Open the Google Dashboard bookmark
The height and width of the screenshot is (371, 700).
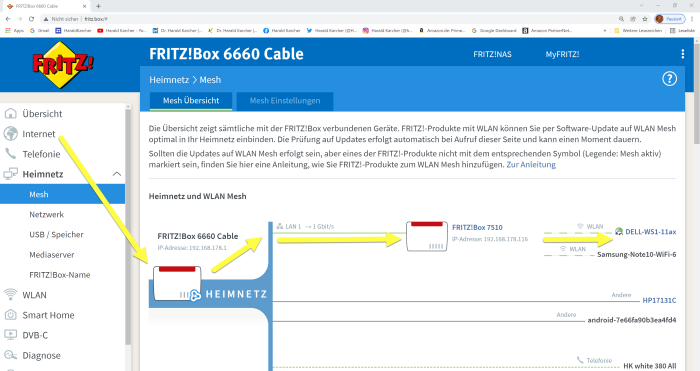494,30
